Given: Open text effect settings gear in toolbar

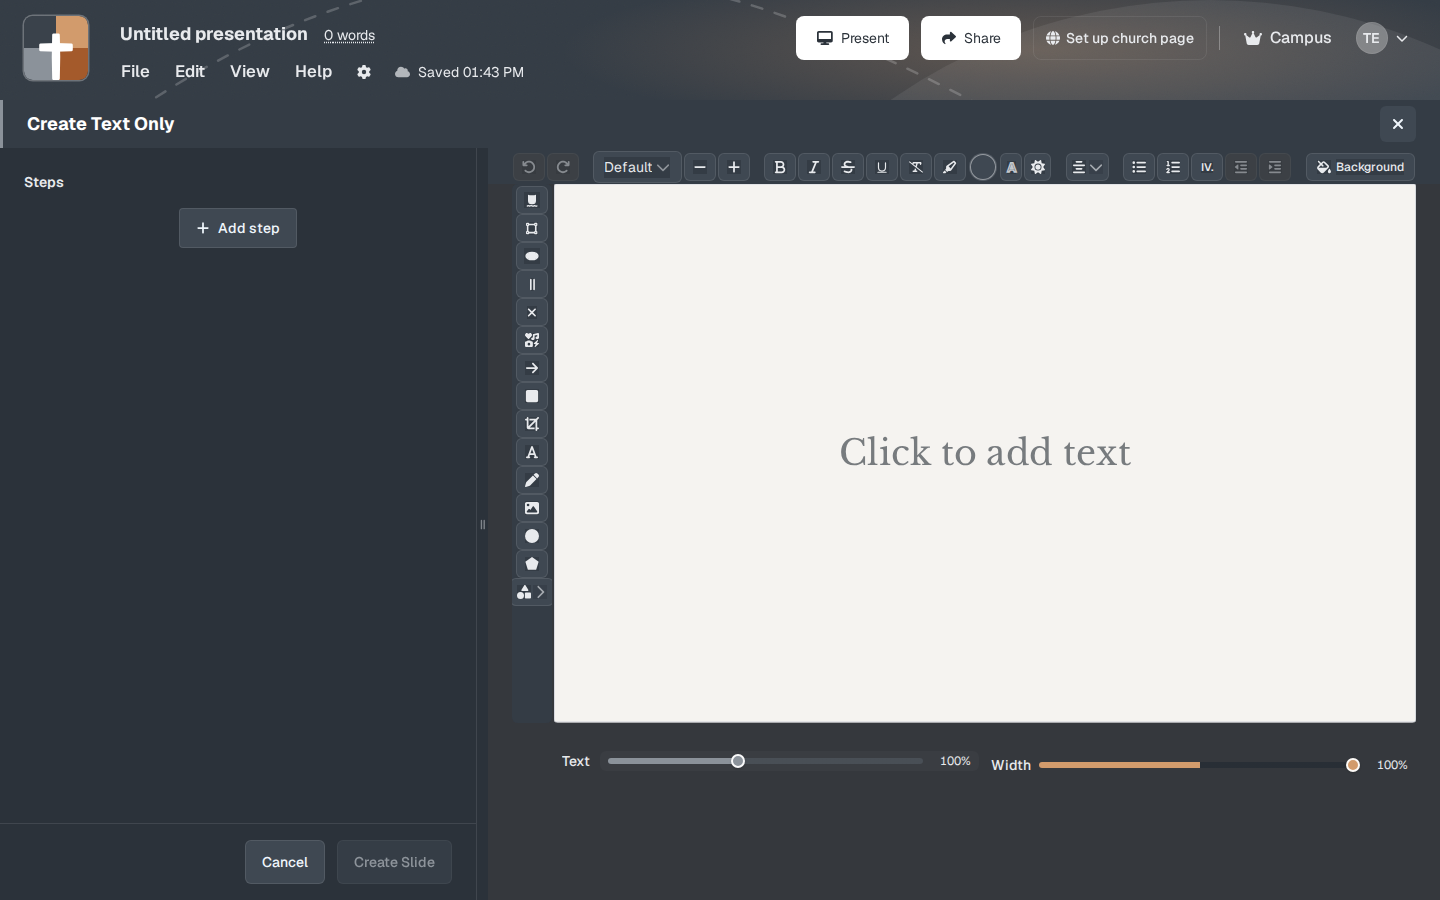Looking at the screenshot, I should click(x=1038, y=167).
